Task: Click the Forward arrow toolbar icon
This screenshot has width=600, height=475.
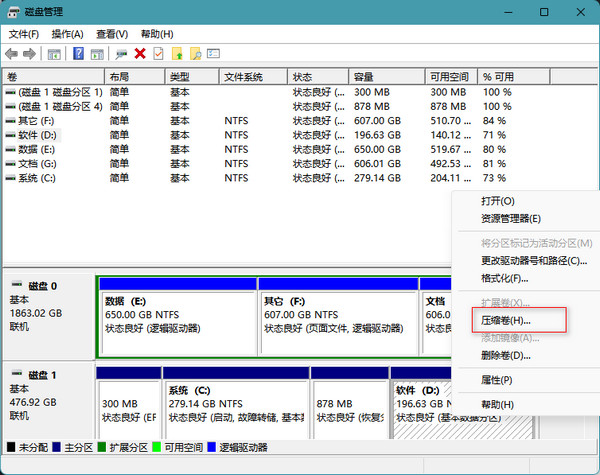Action: click(x=30, y=54)
